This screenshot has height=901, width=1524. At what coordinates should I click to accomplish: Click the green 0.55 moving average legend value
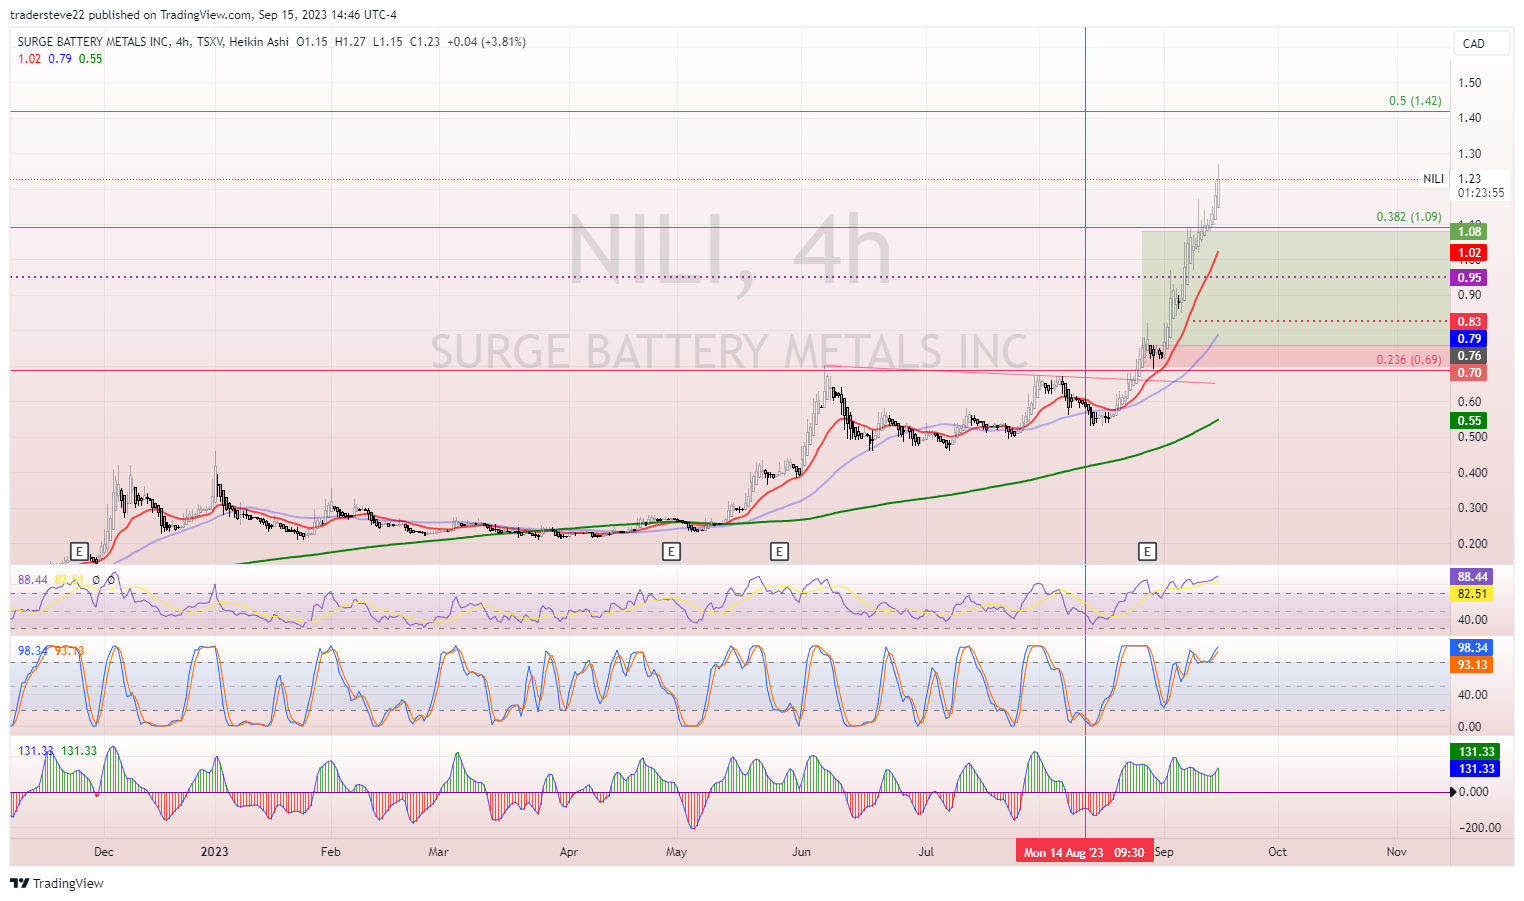point(91,59)
